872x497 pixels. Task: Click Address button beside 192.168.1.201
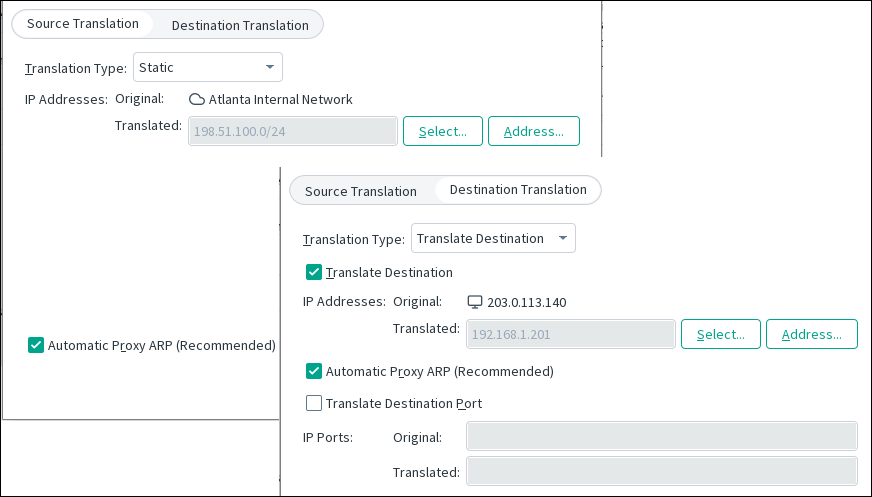811,334
